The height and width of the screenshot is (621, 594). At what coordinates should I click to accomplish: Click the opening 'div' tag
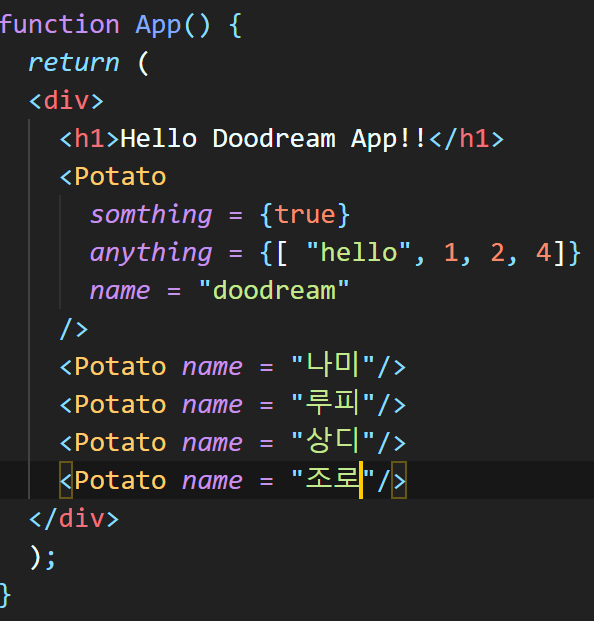coord(66,101)
